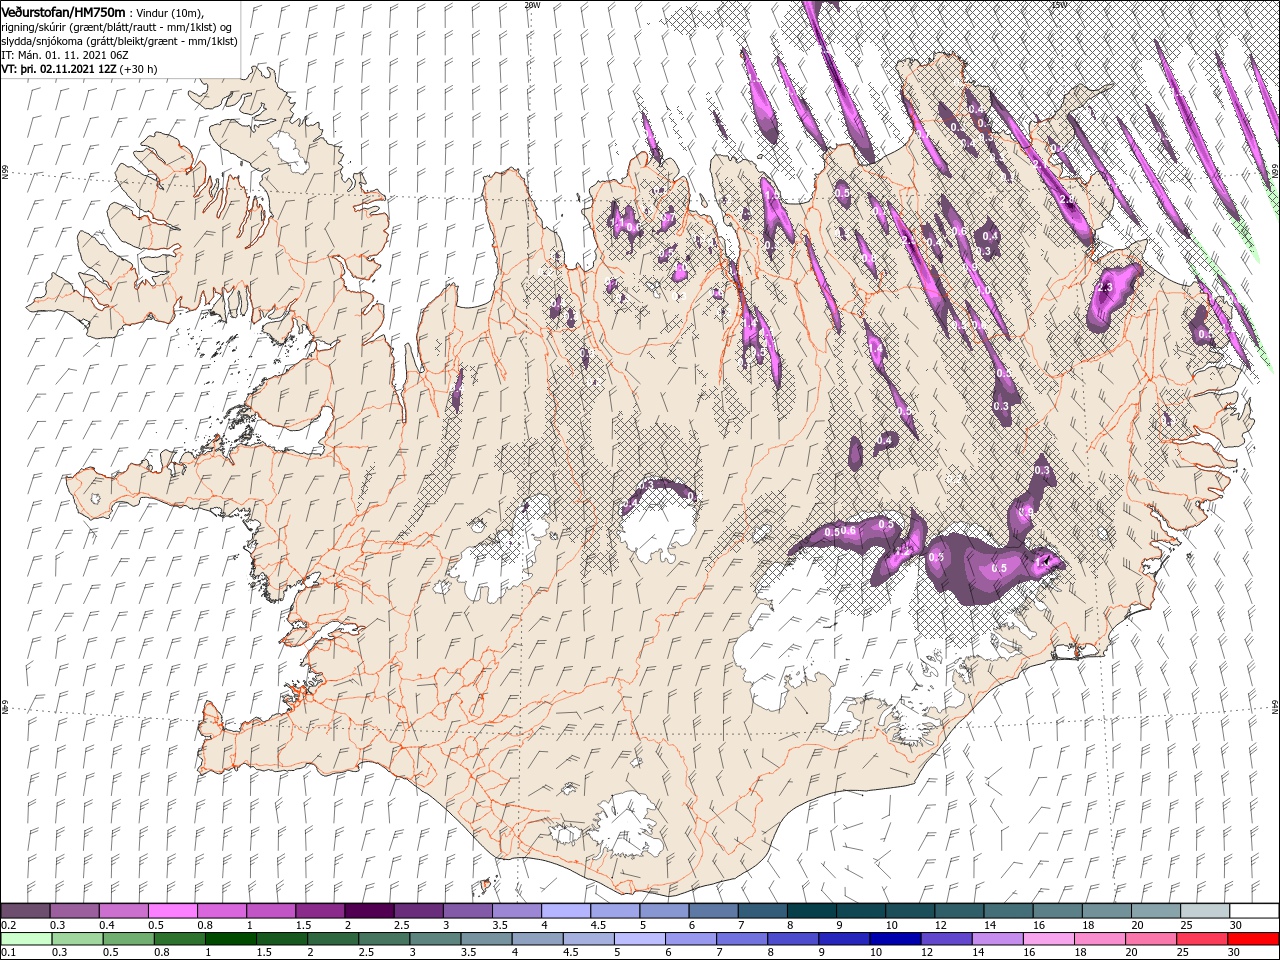Pick the rain legend swatch between 6 and 7
This screenshot has width=1280, height=960.
coord(690,938)
